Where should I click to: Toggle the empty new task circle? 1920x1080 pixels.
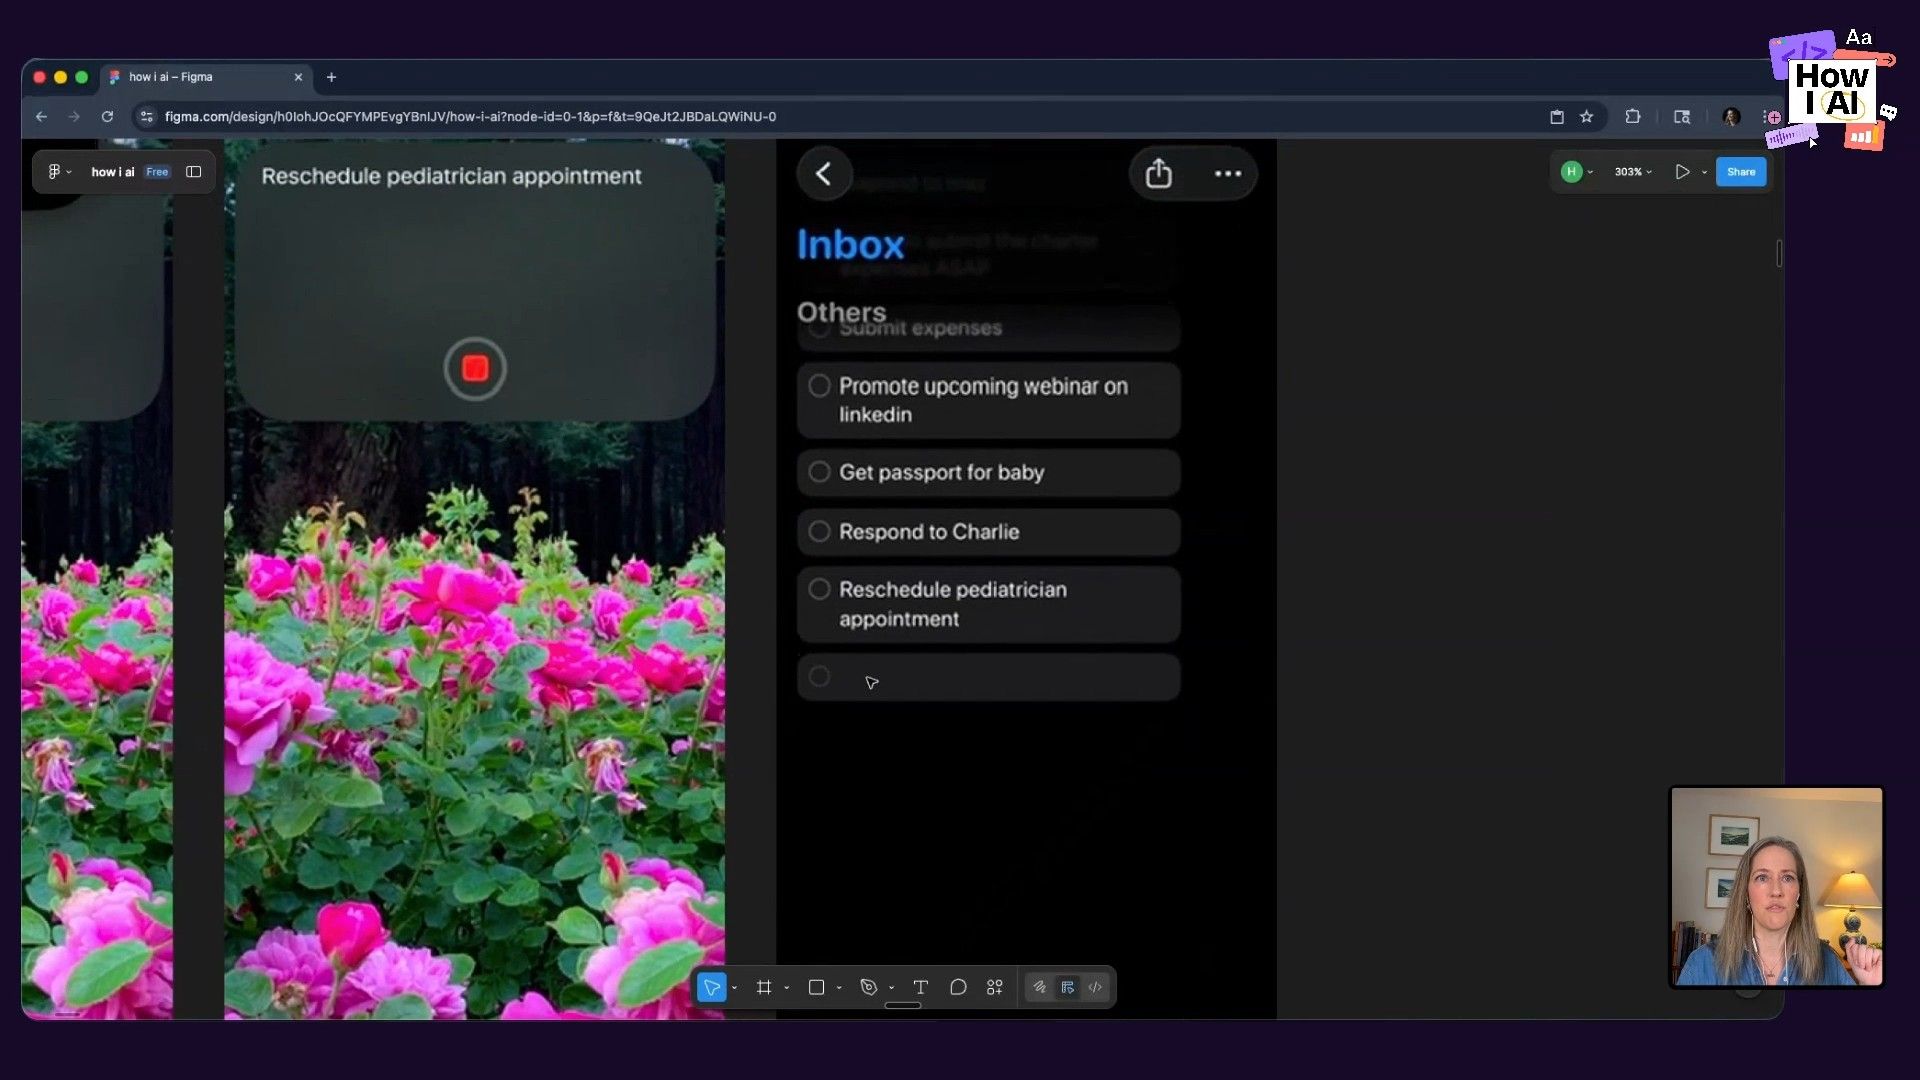(819, 677)
